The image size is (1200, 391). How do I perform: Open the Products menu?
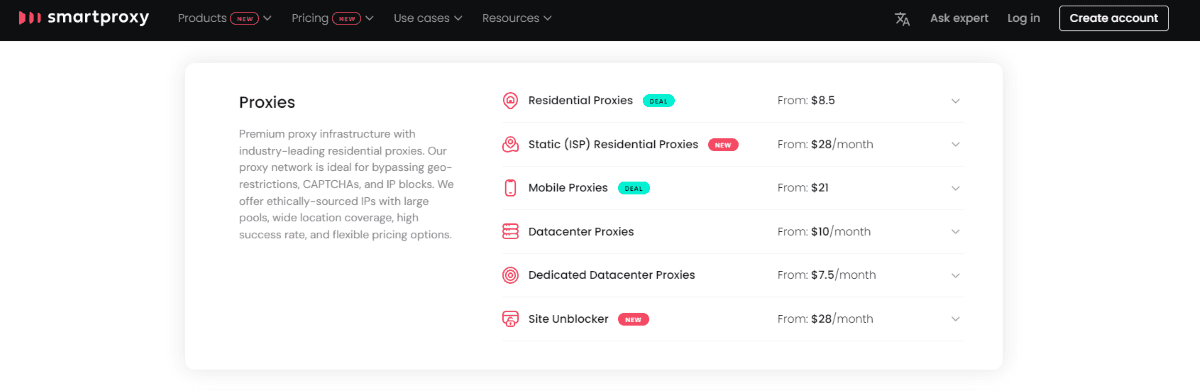(225, 18)
